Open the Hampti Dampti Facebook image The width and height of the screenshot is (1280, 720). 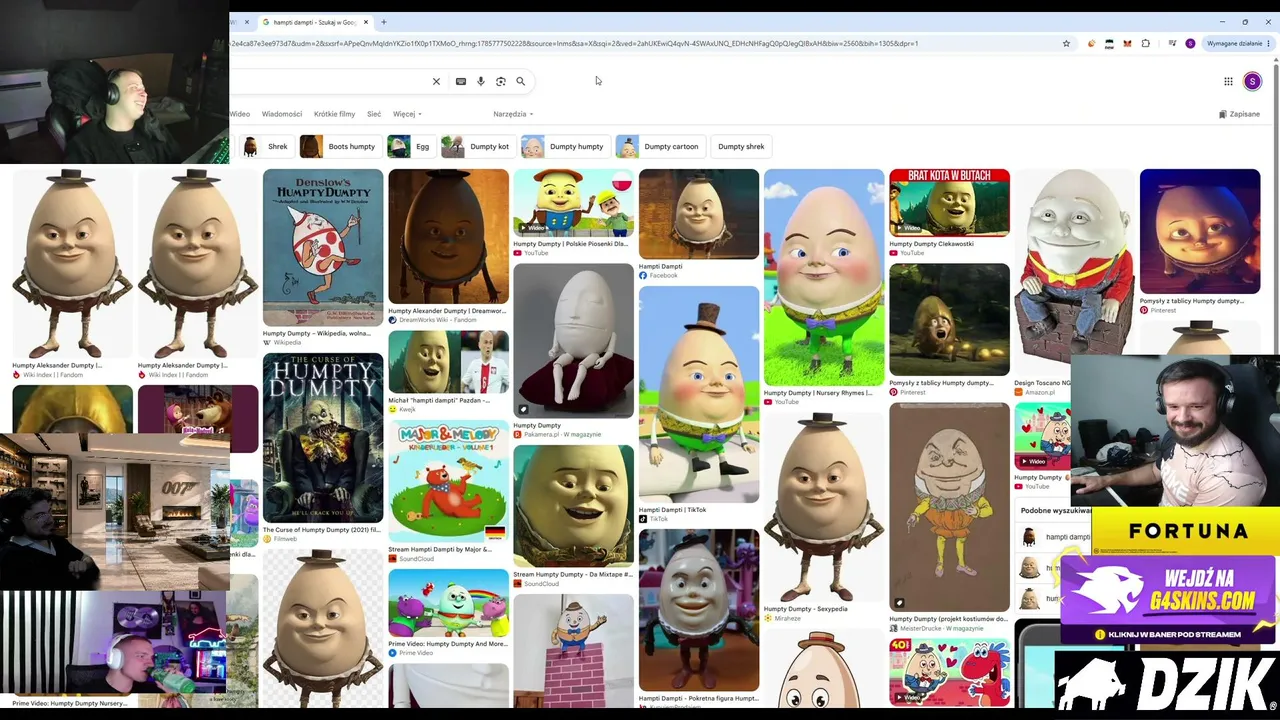coord(699,214)
